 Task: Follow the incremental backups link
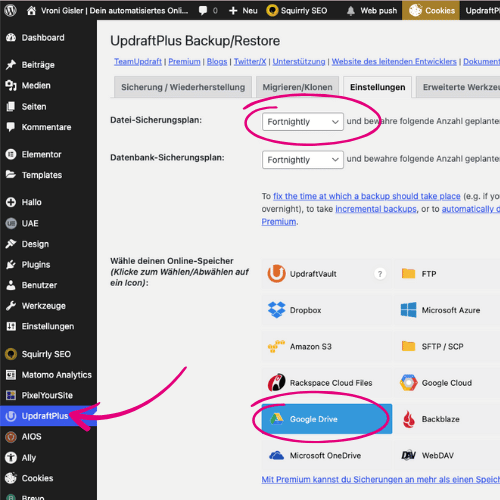click(x=376, y=209)
